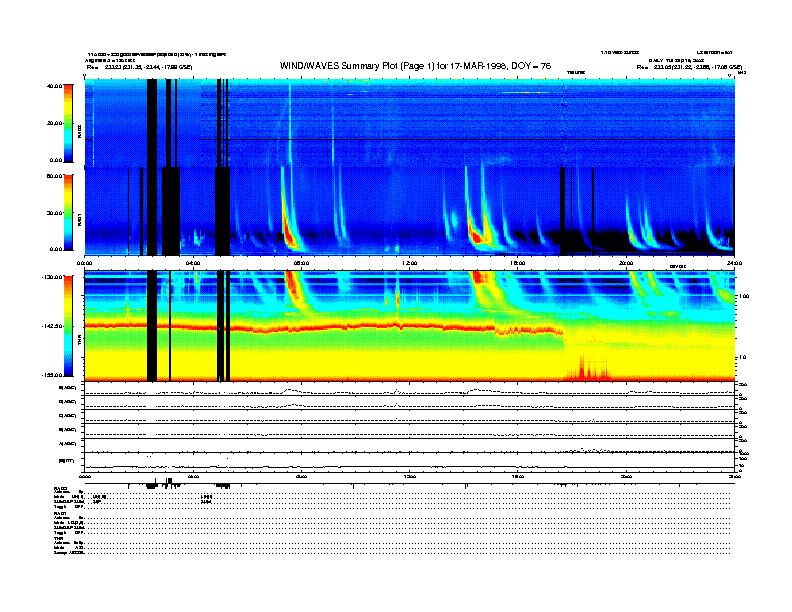This screenshot has width=792, height=612.
Task: Click the 20.00 label on RAD2 colorbar
Action: click(54, 123)
